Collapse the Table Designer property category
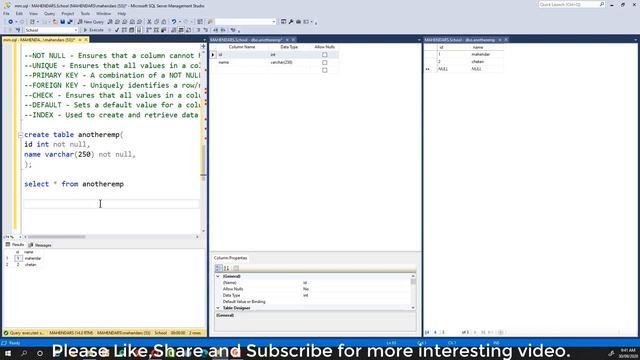Image resolution: width=640 pixels, height=360 pixels. tap(218, 308)
